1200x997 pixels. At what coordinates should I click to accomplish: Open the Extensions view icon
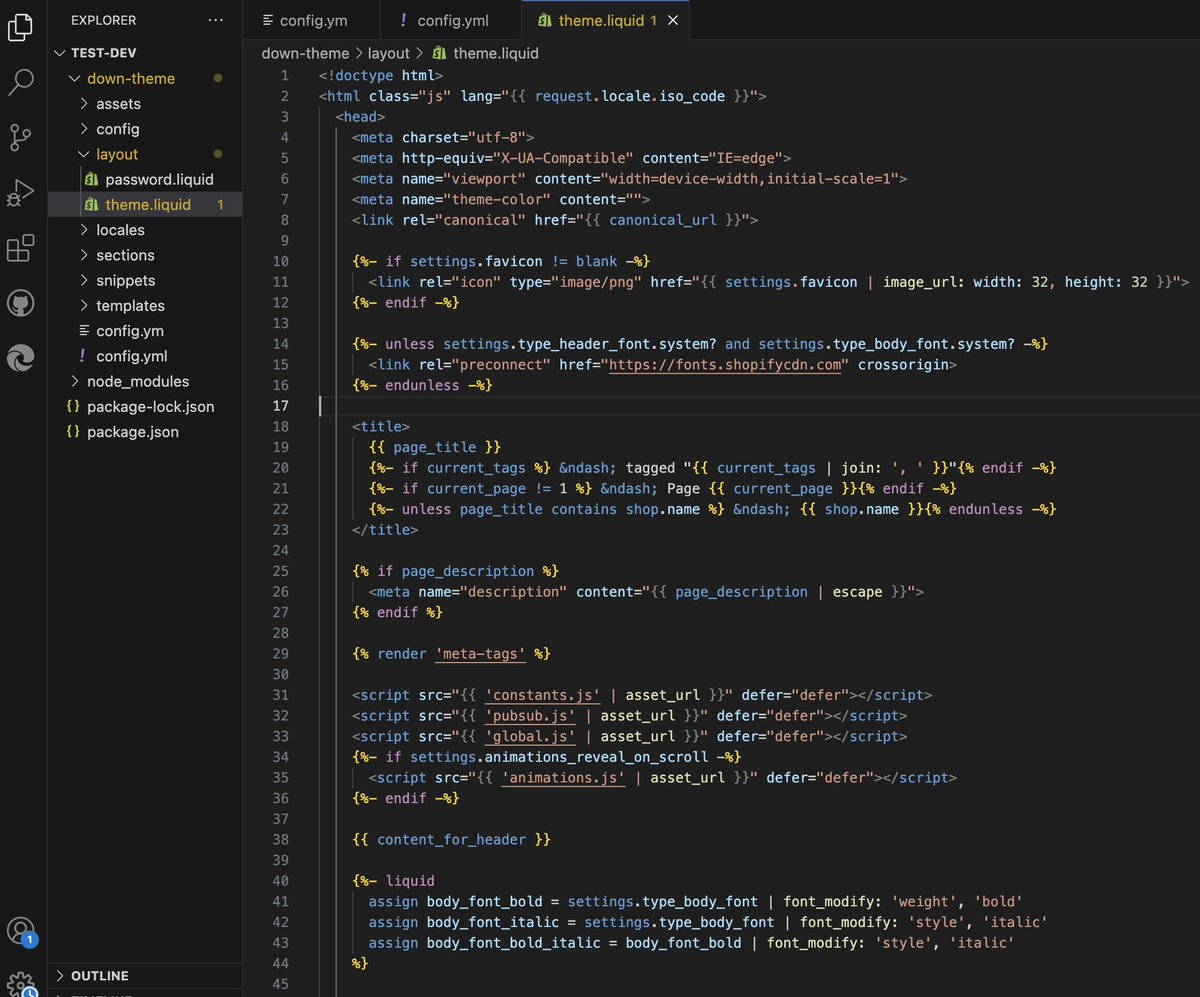[21, 247]
